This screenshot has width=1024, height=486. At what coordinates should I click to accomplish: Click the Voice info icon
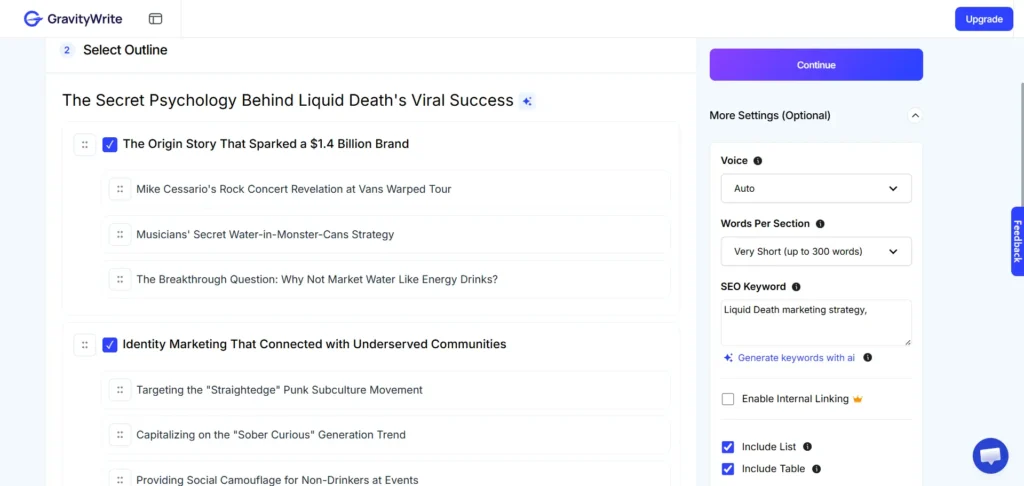(758, 161)
